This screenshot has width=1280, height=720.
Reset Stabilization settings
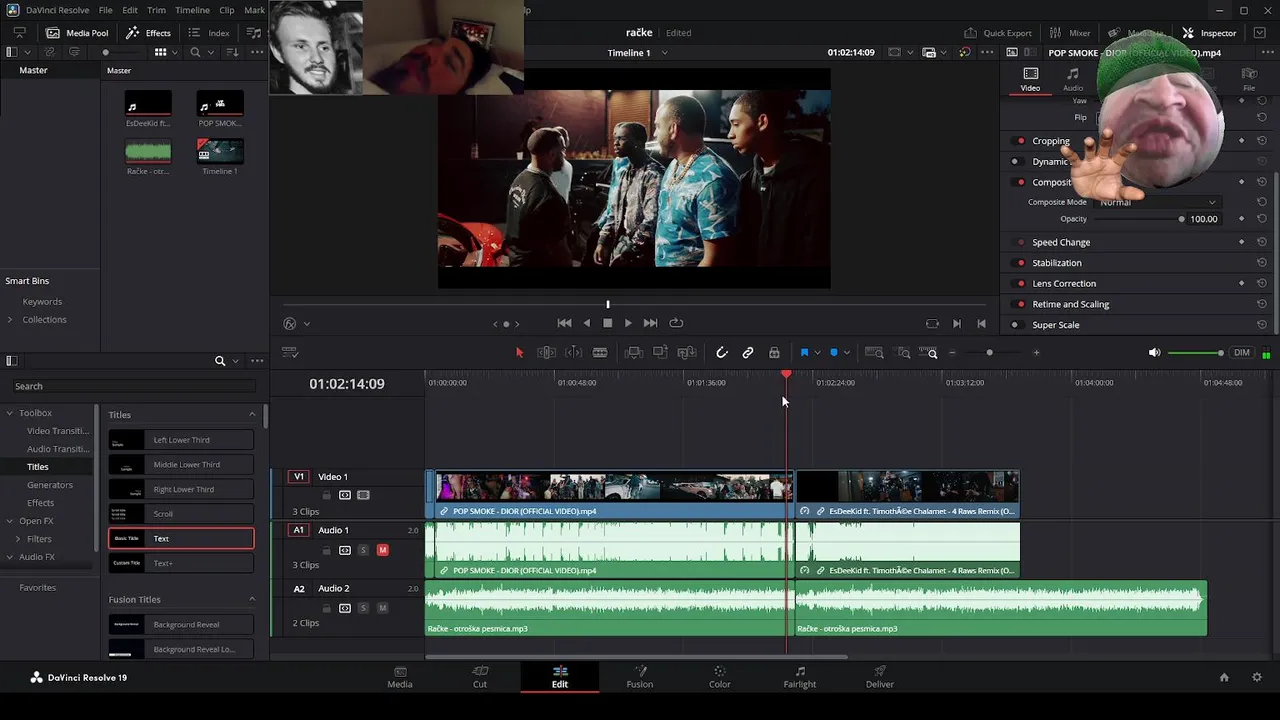(x=1262, y=263)
